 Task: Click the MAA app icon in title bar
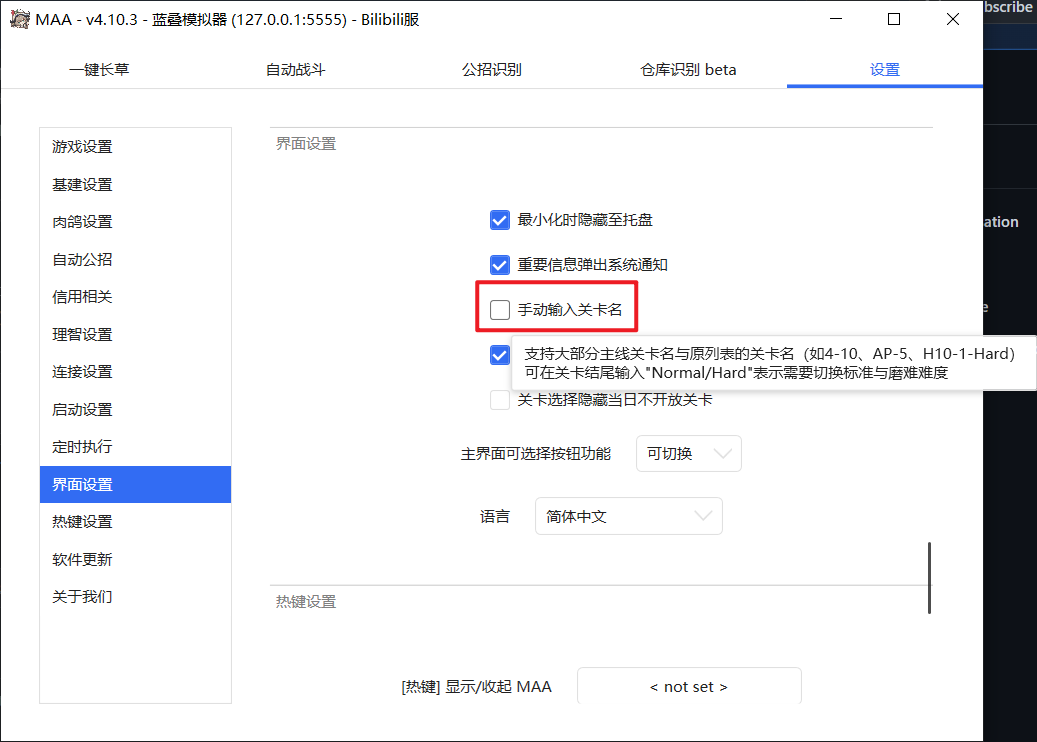click(x=20, y=19)
